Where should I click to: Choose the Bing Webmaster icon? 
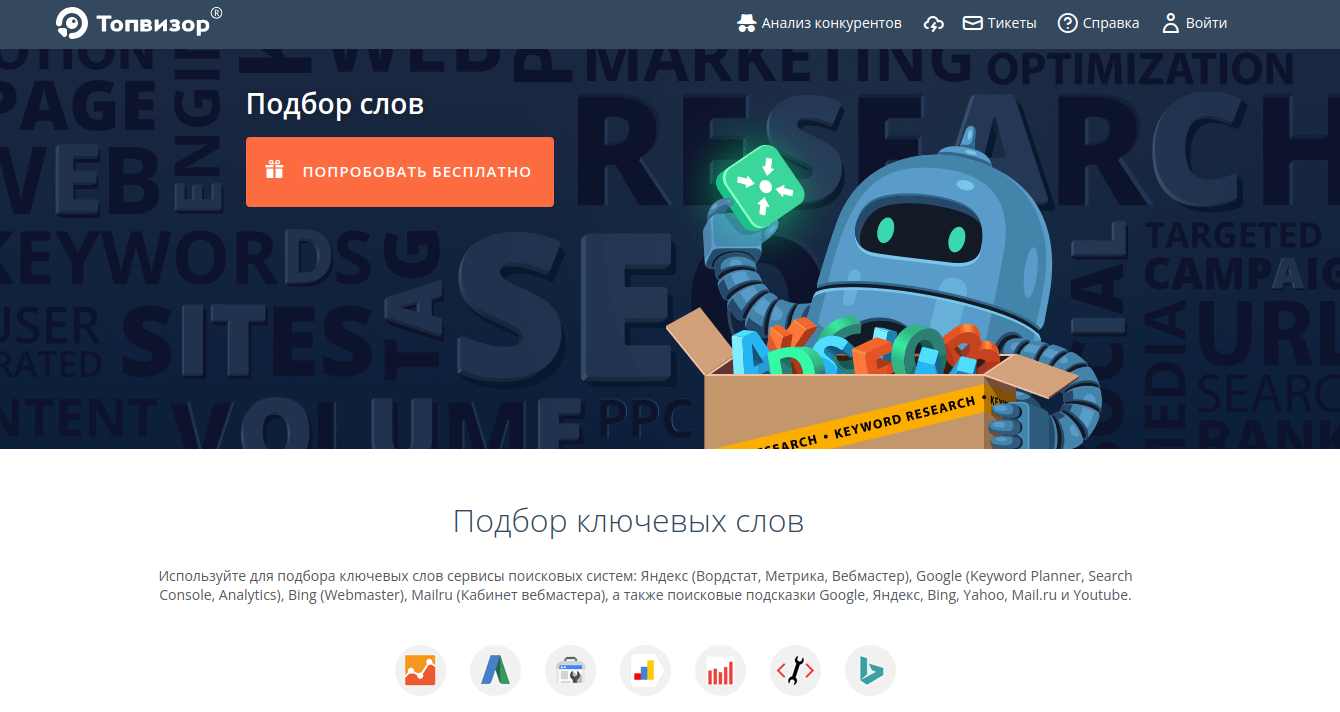click(x=870, y=670)
